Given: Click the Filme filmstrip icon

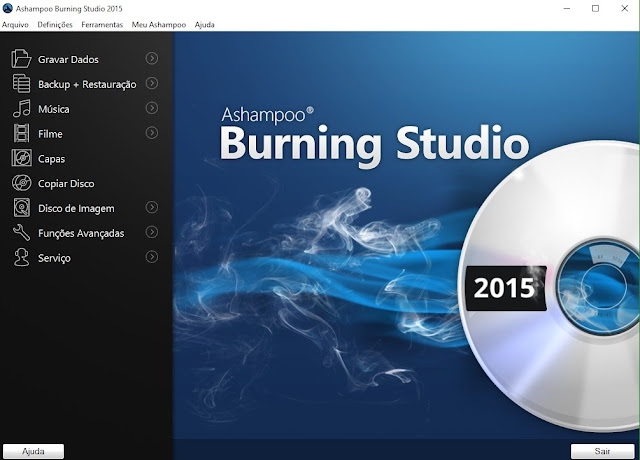Looking at the screenshot, I should pyautogui.click(x=21, y=133).
